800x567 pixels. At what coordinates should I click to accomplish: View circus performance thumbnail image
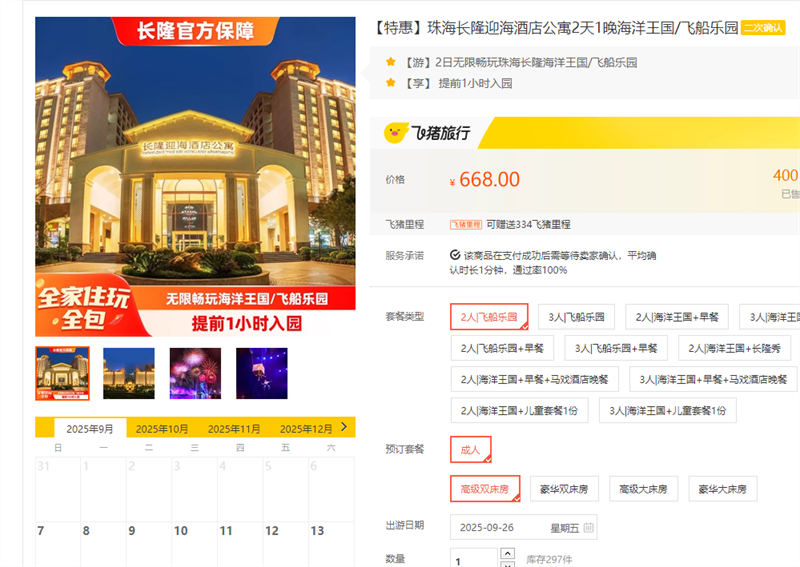[262, 373]
